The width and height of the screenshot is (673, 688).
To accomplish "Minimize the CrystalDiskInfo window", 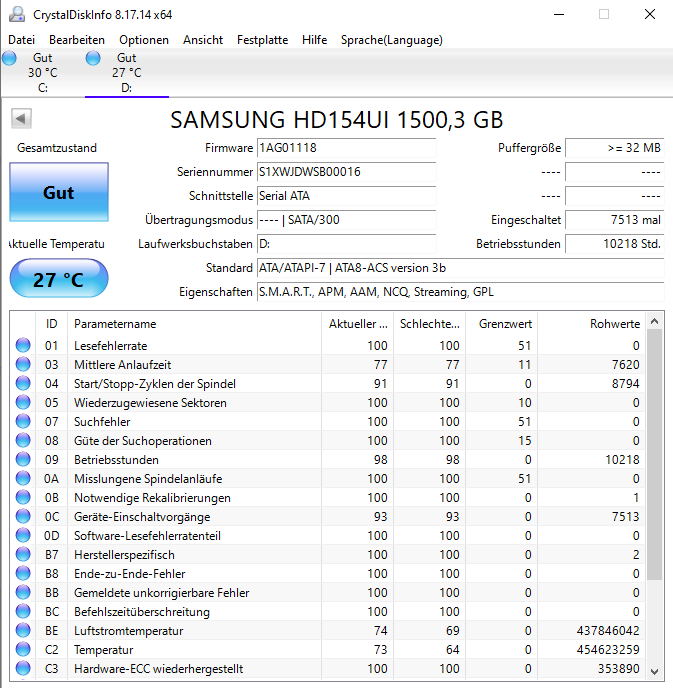I will [559, 14].
